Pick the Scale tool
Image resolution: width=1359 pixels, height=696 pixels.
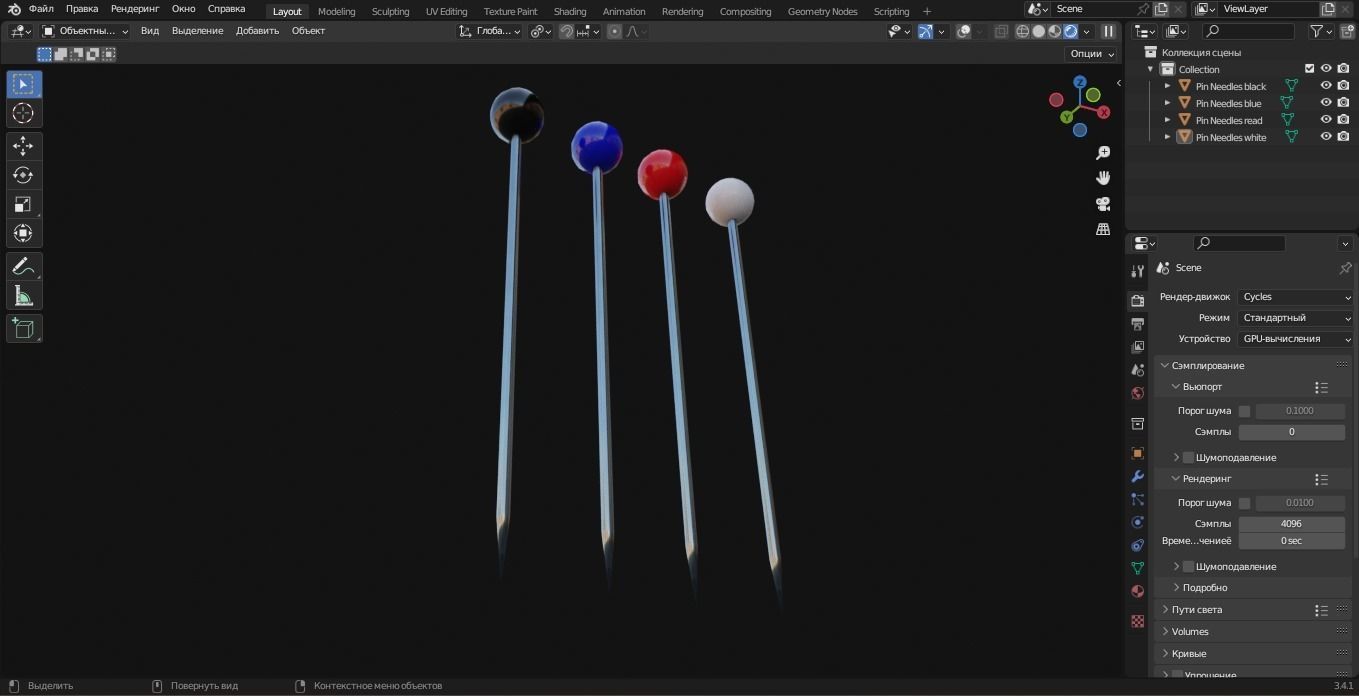coord(23,204)
